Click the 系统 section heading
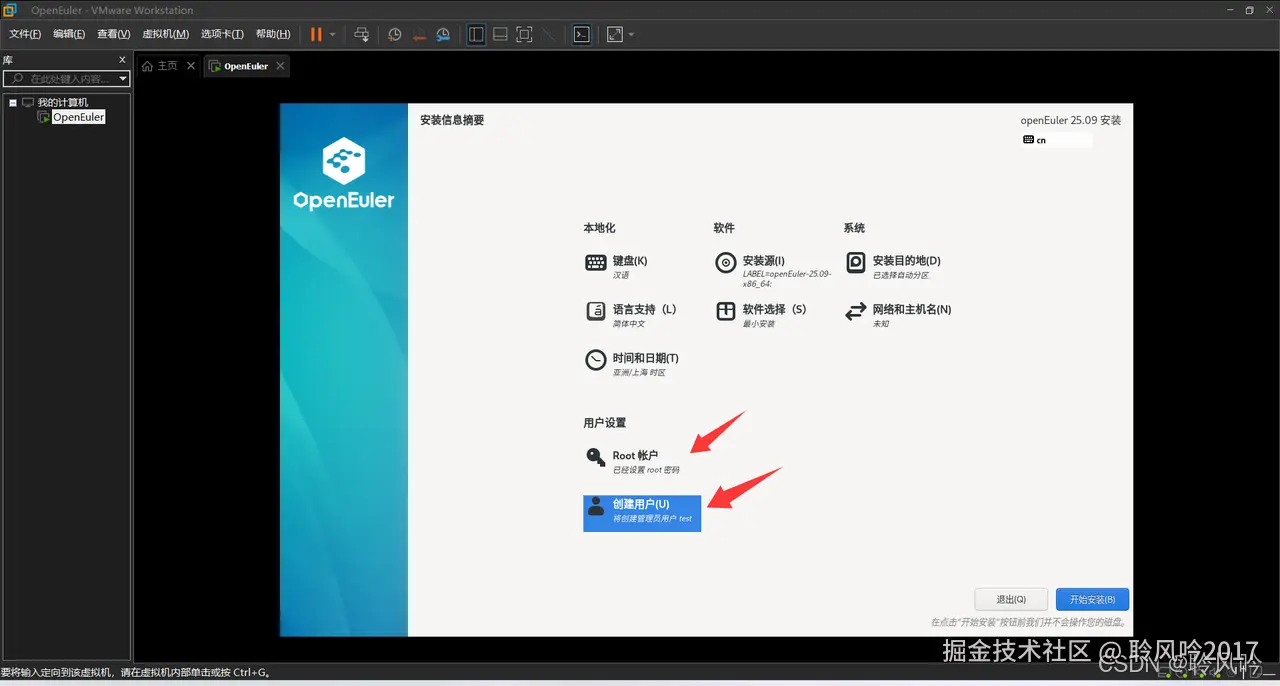Screen dimensions: 1280x686 (854, 228)
